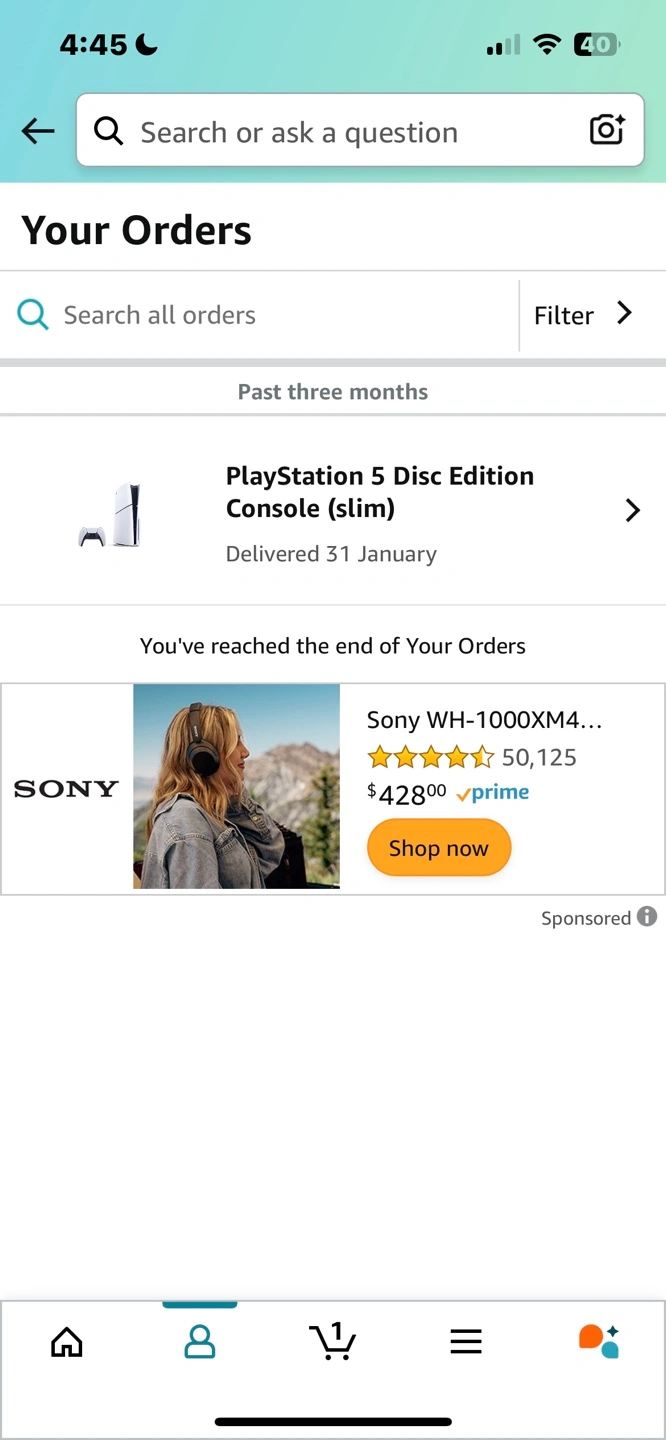Viewport: 666px width, 1440px height.
Task: Tap the back arrow icon
Action: click(38, 131)
